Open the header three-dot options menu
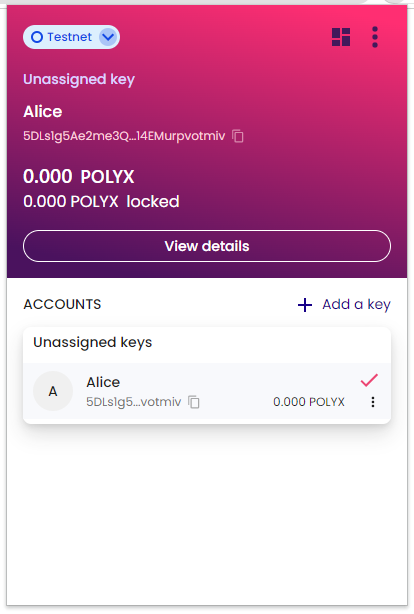The height and width of the screenshot is (614, 414). click(x=375, y=37)
